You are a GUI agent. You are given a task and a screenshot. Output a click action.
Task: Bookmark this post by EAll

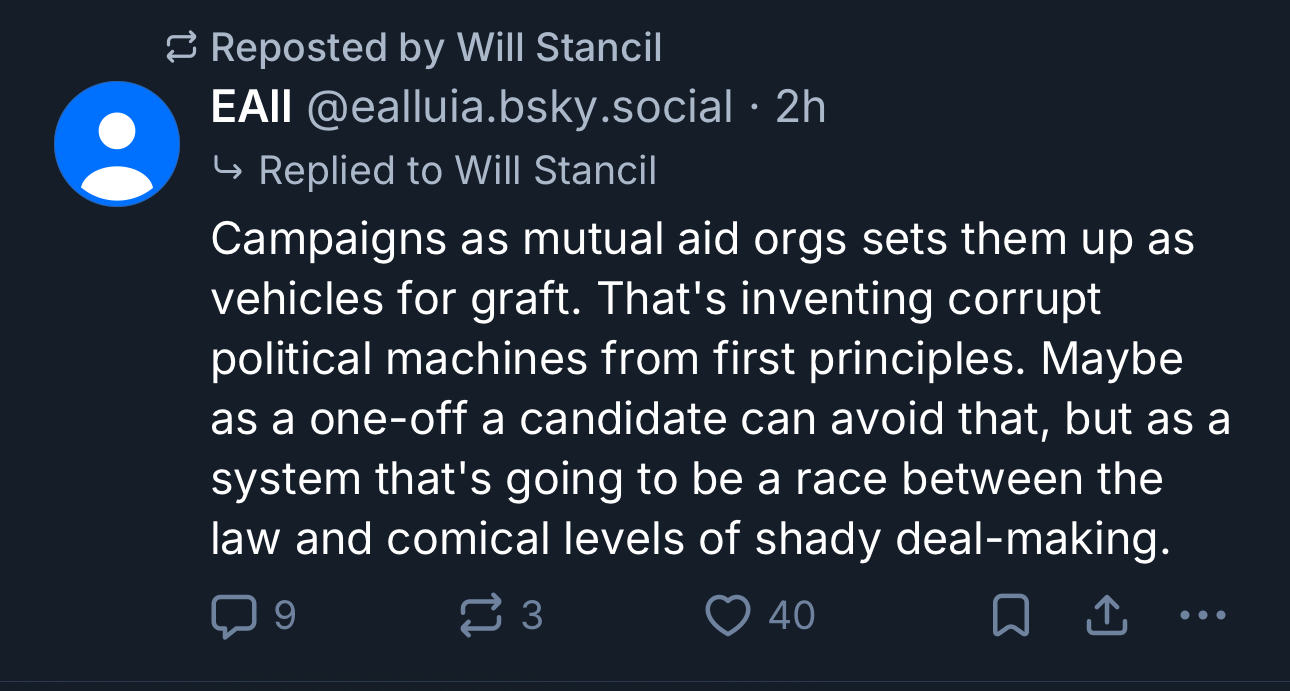(1010, 616)
